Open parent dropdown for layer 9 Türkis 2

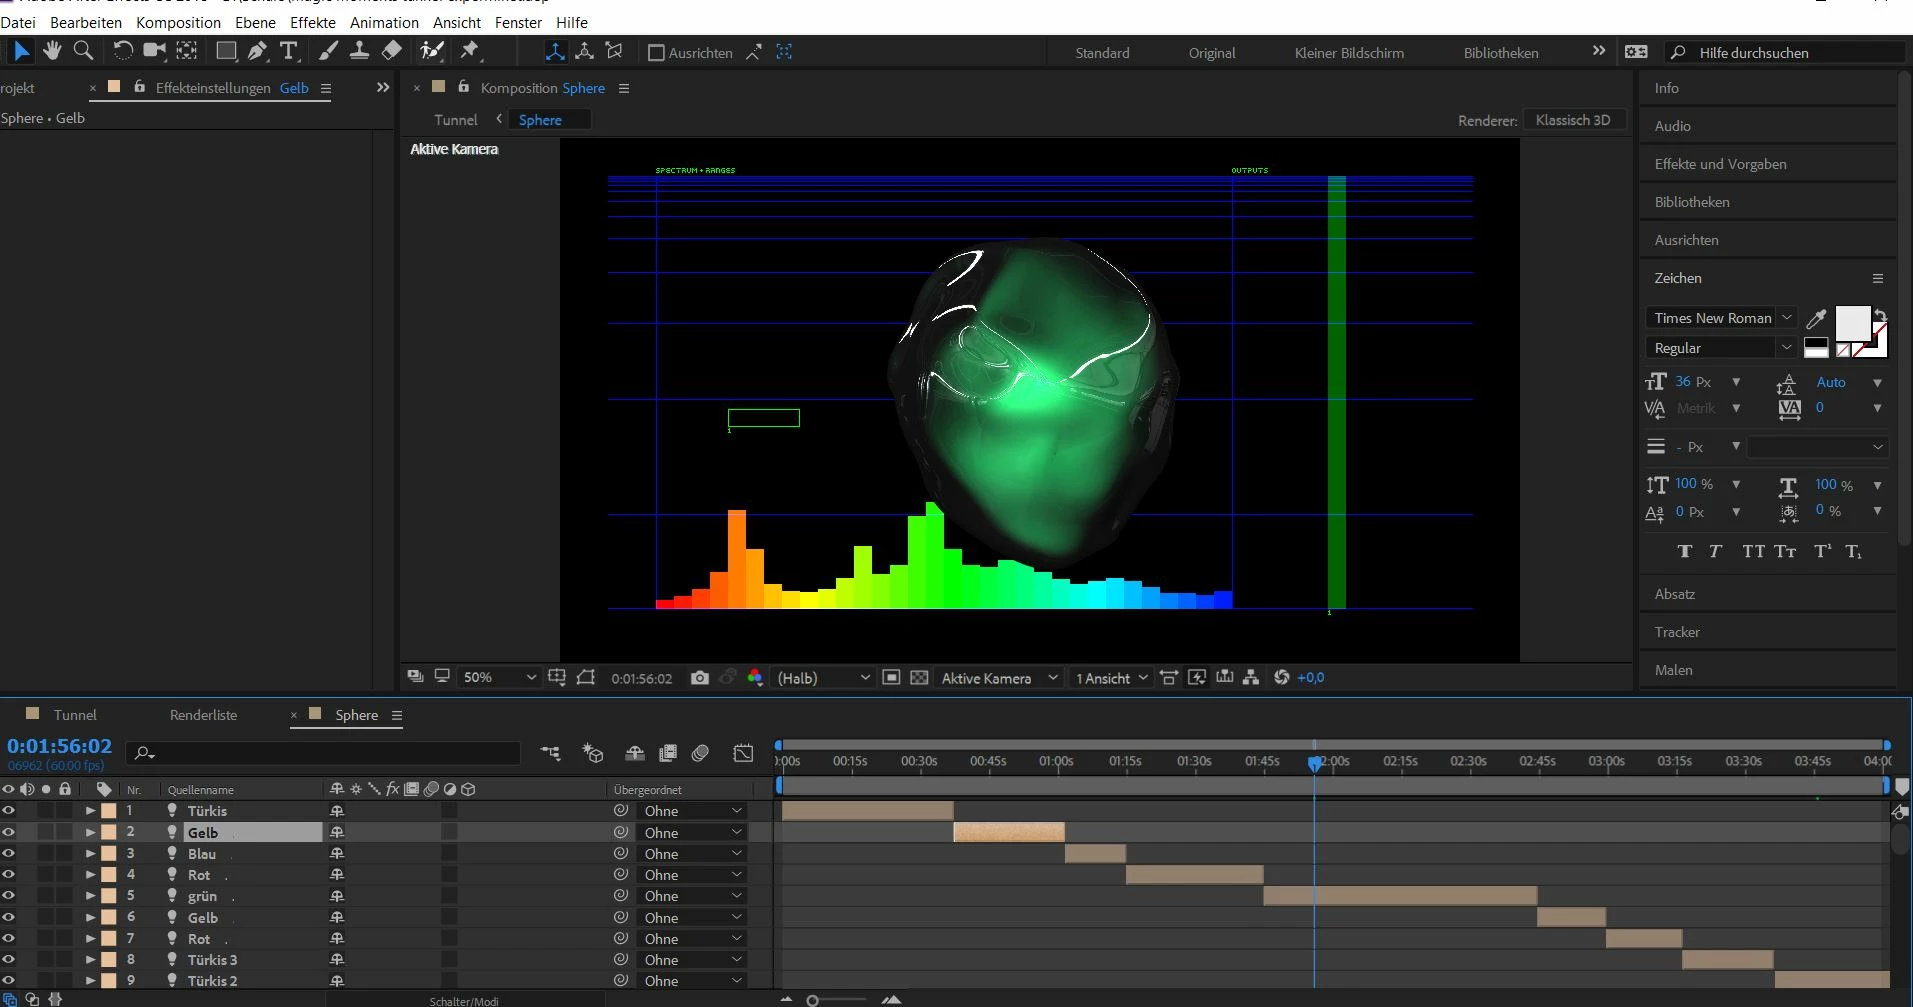pyautogui.click(x=692, y=981)
